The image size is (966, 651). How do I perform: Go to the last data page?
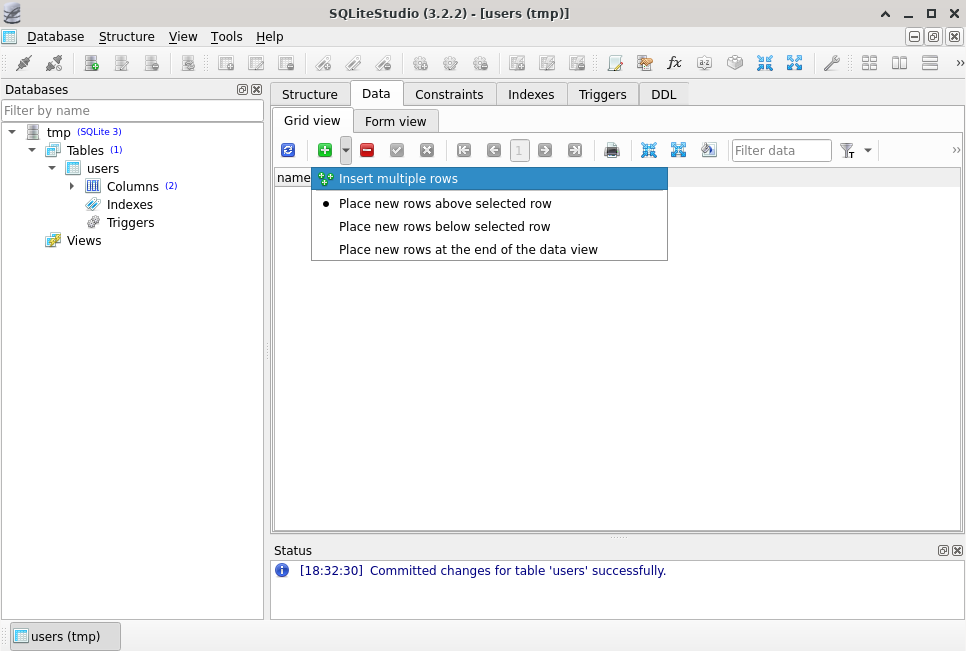(x=575, y=150)
